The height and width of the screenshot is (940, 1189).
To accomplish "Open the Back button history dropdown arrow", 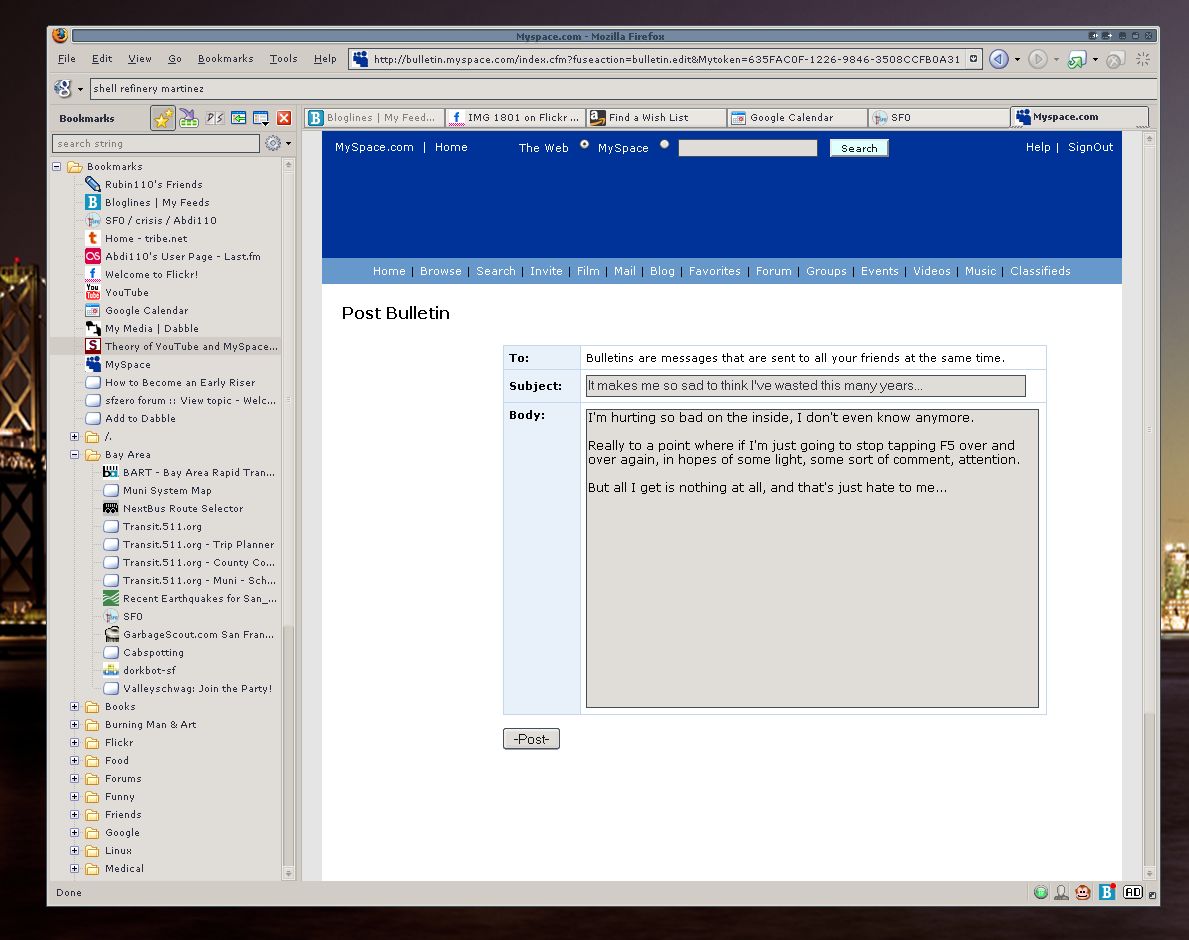I will 1018,59.
